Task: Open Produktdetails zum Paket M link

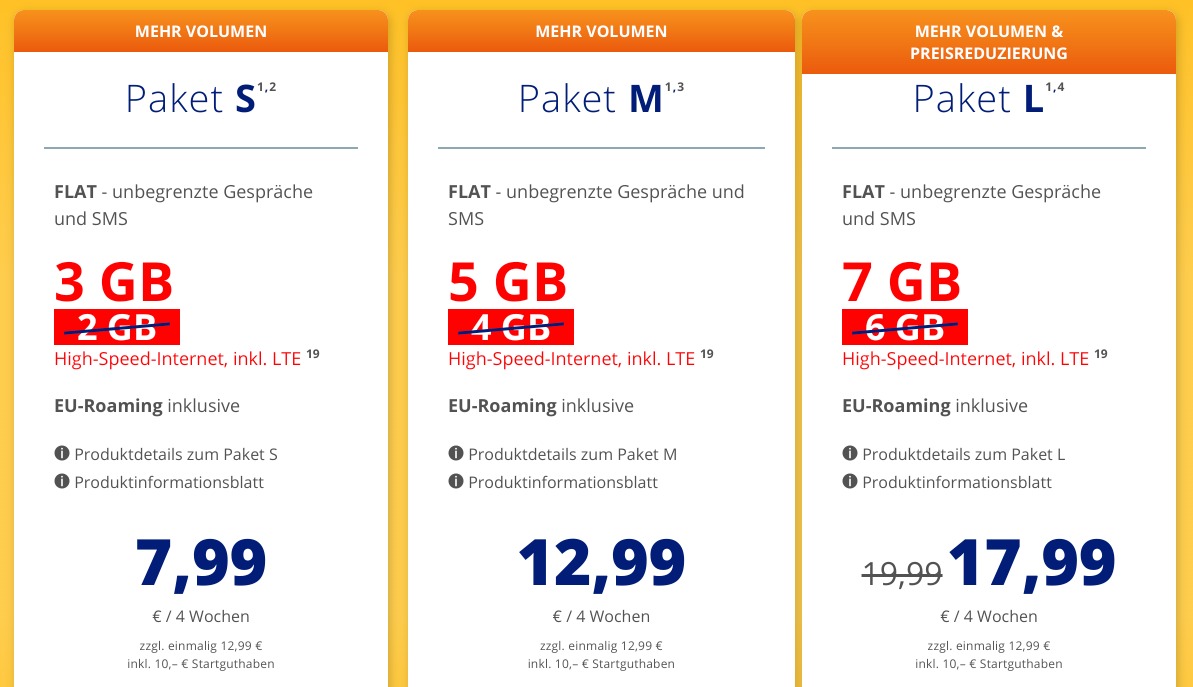Action: (x=572, y=454)
